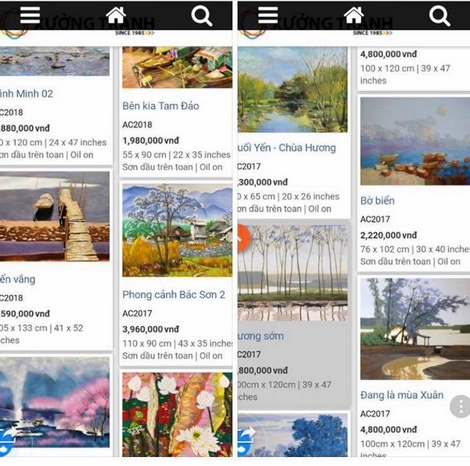Tap home icon in right screen
The width and height of the screenshot is (470, 466).
click(354, 15)
